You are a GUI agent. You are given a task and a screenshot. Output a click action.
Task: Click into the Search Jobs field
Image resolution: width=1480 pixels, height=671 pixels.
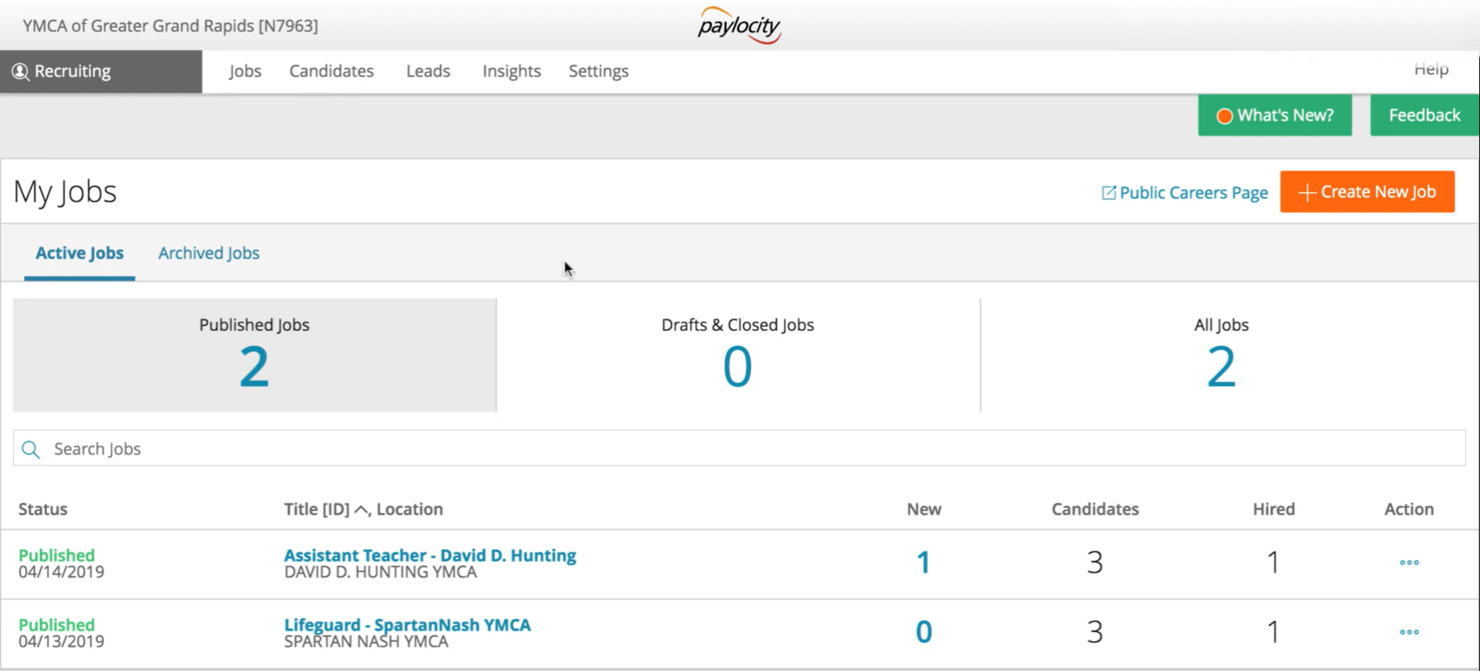tap(739, 449)
